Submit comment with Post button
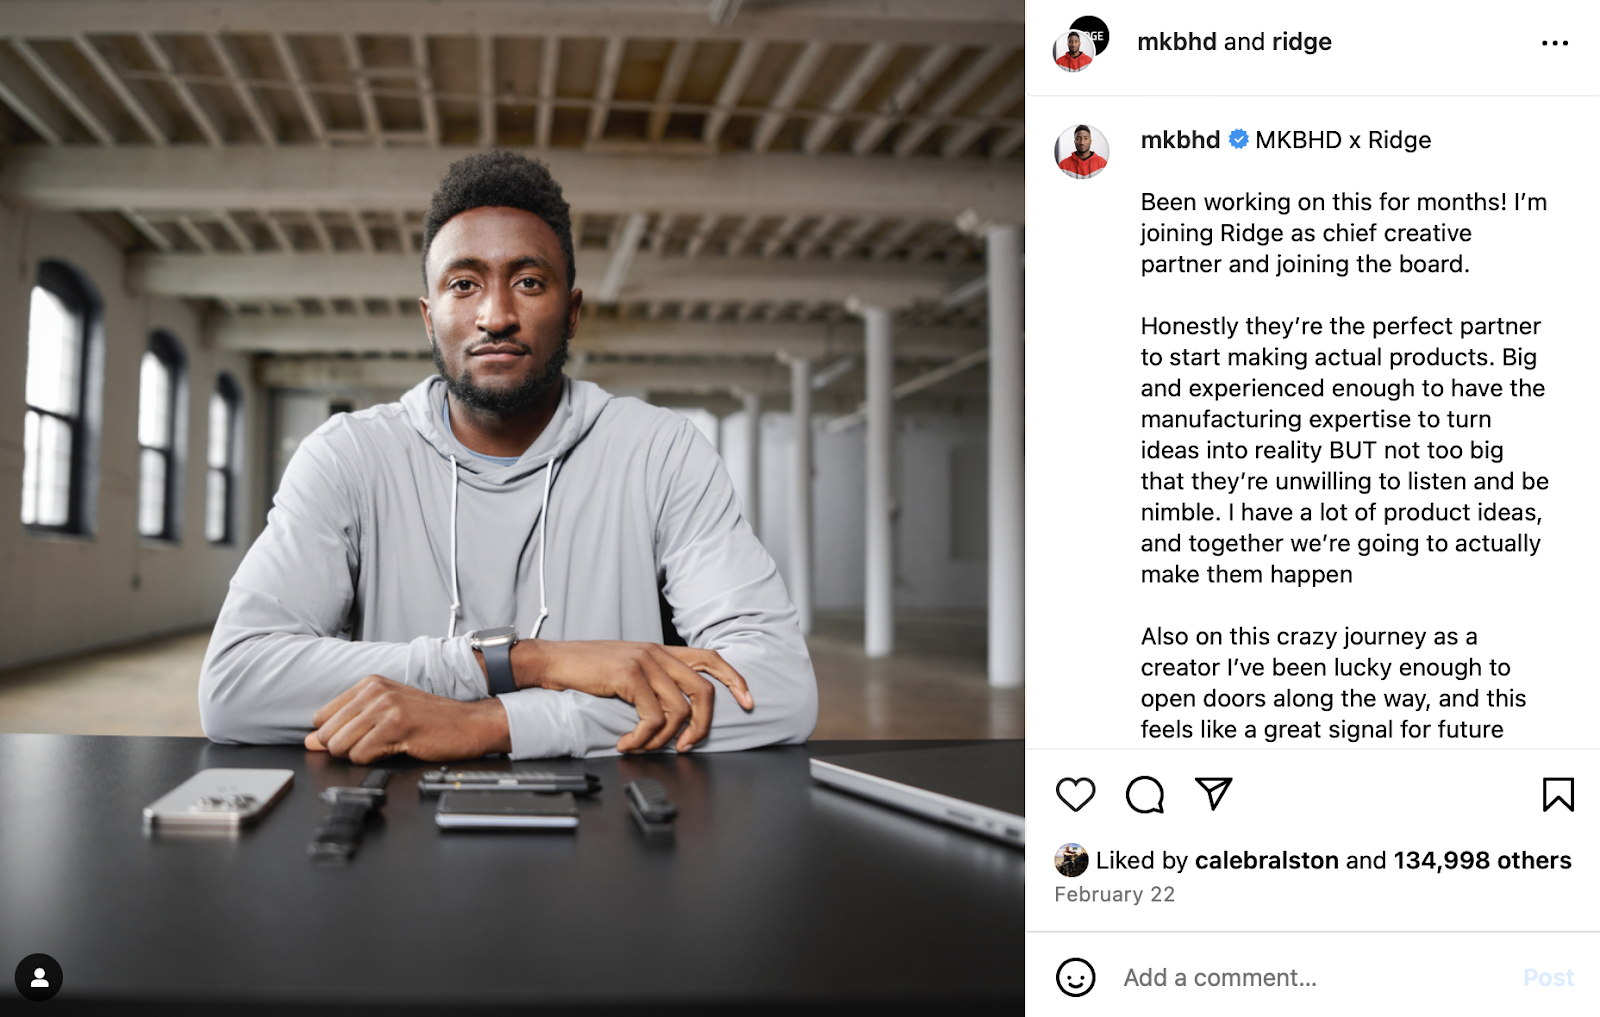1600x1017 pixels. (x=1548, y=977)
